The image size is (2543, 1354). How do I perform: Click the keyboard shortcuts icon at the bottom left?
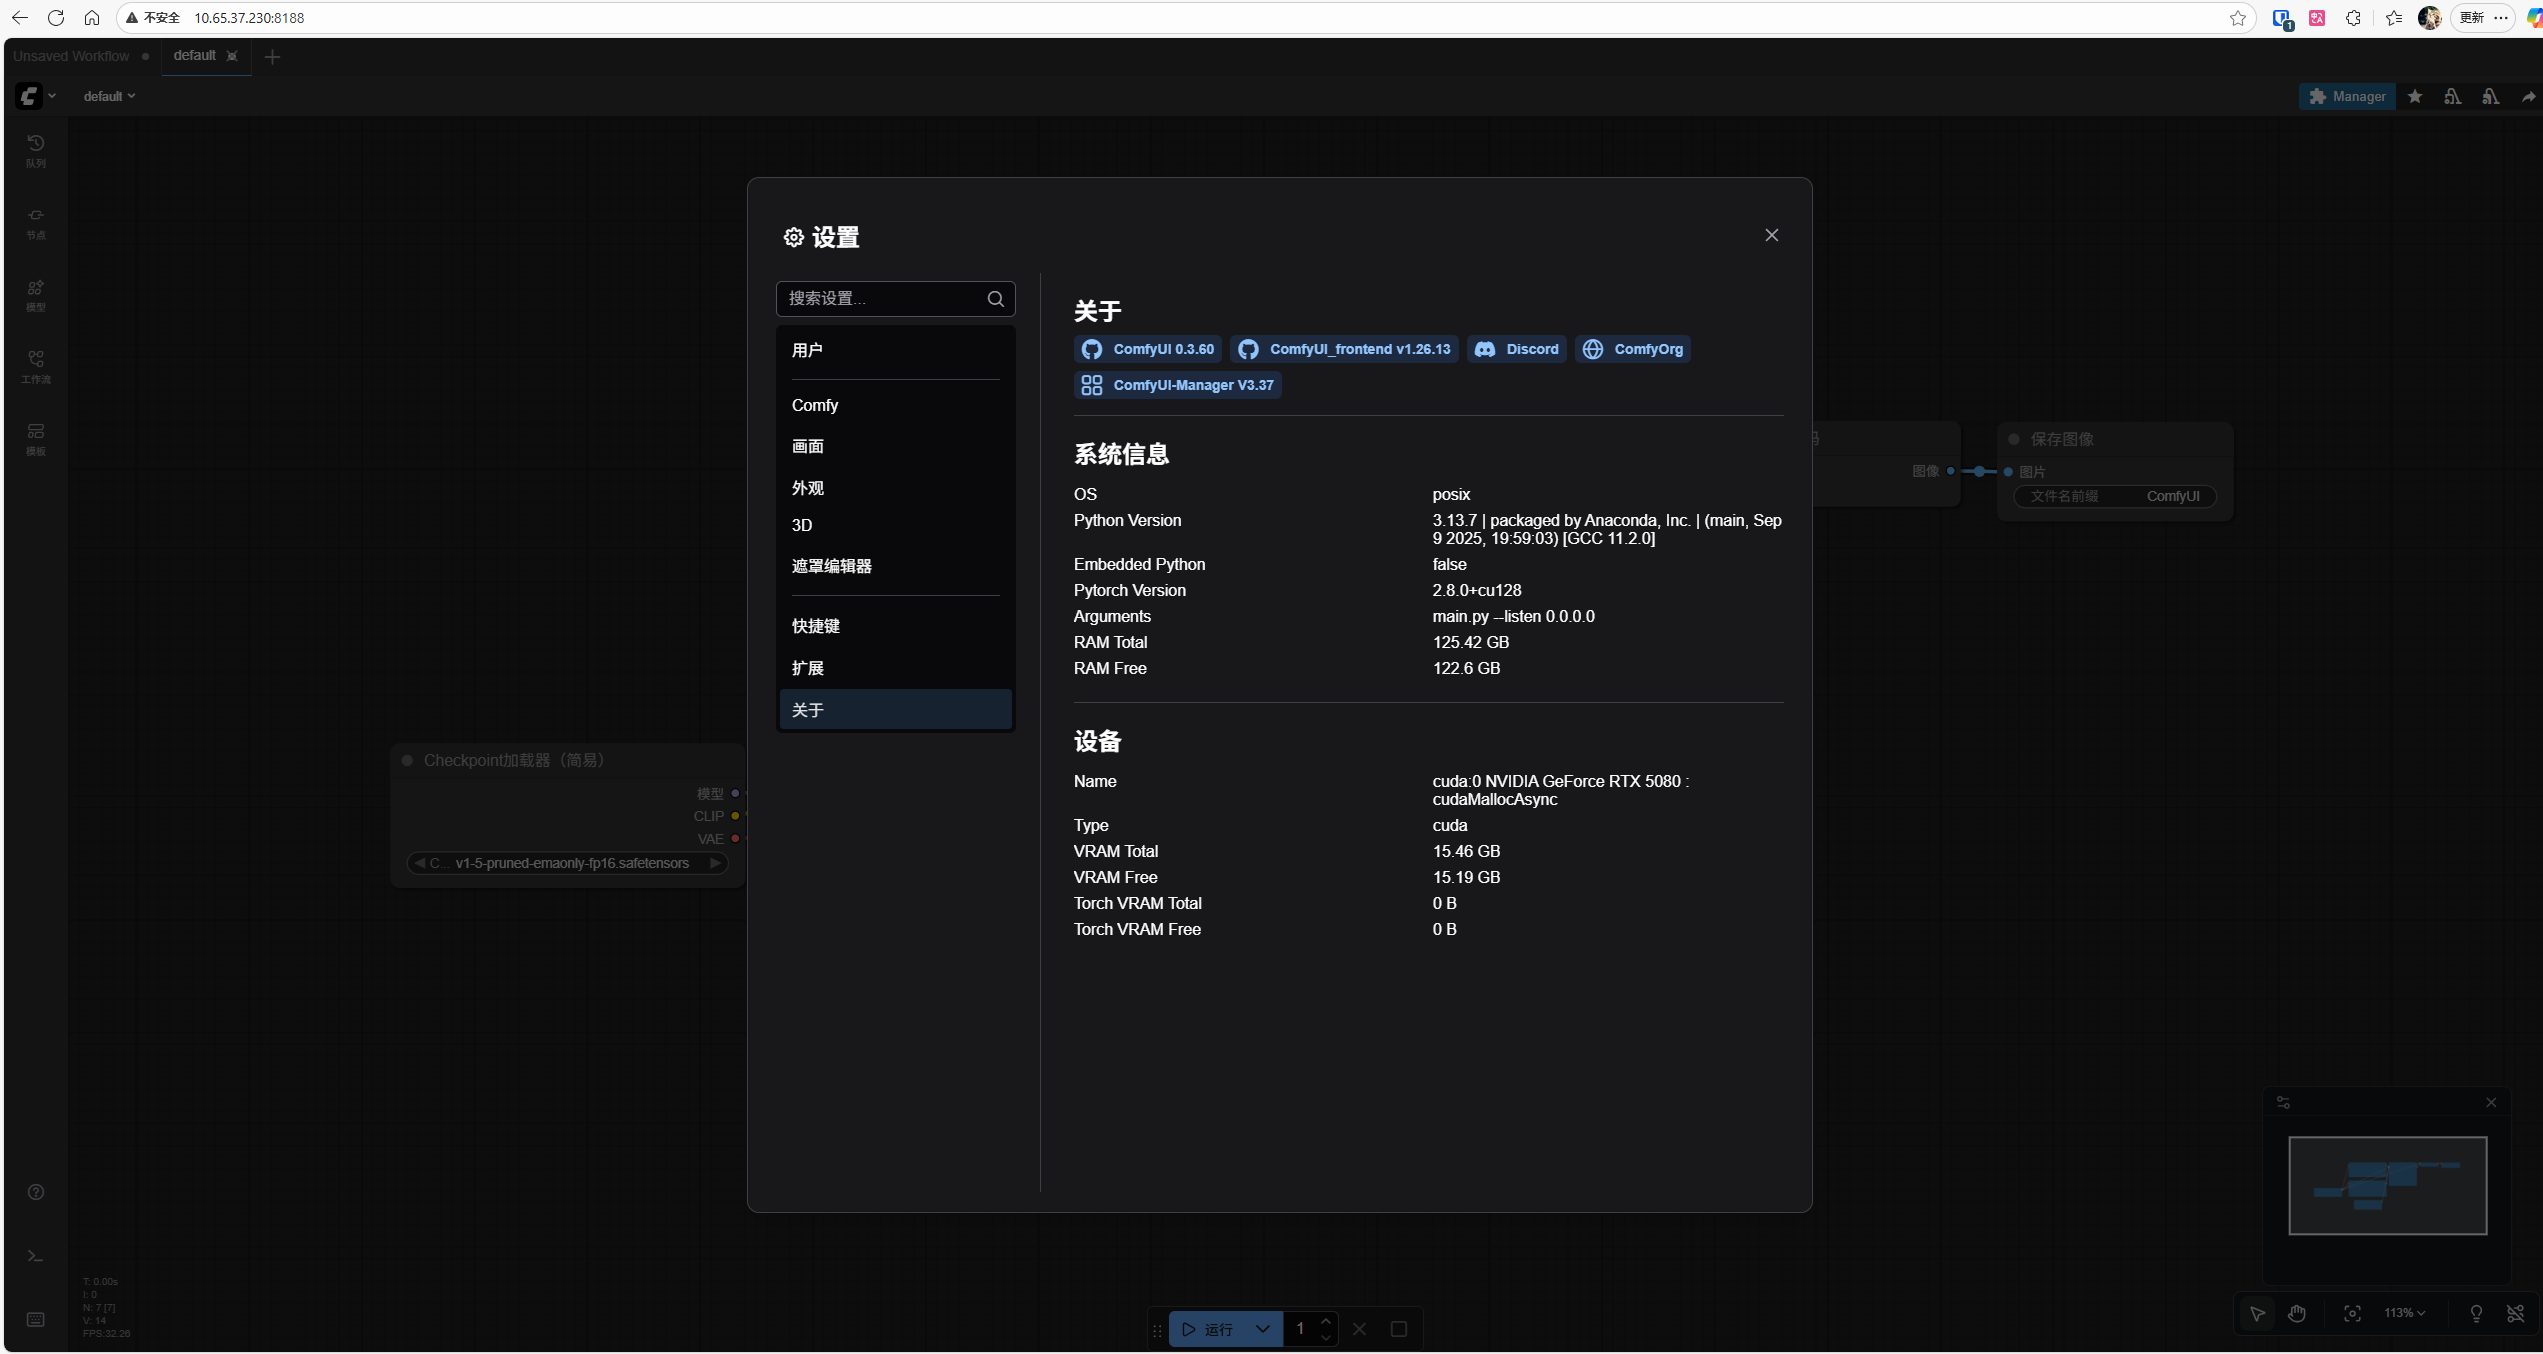[35, 1320]
